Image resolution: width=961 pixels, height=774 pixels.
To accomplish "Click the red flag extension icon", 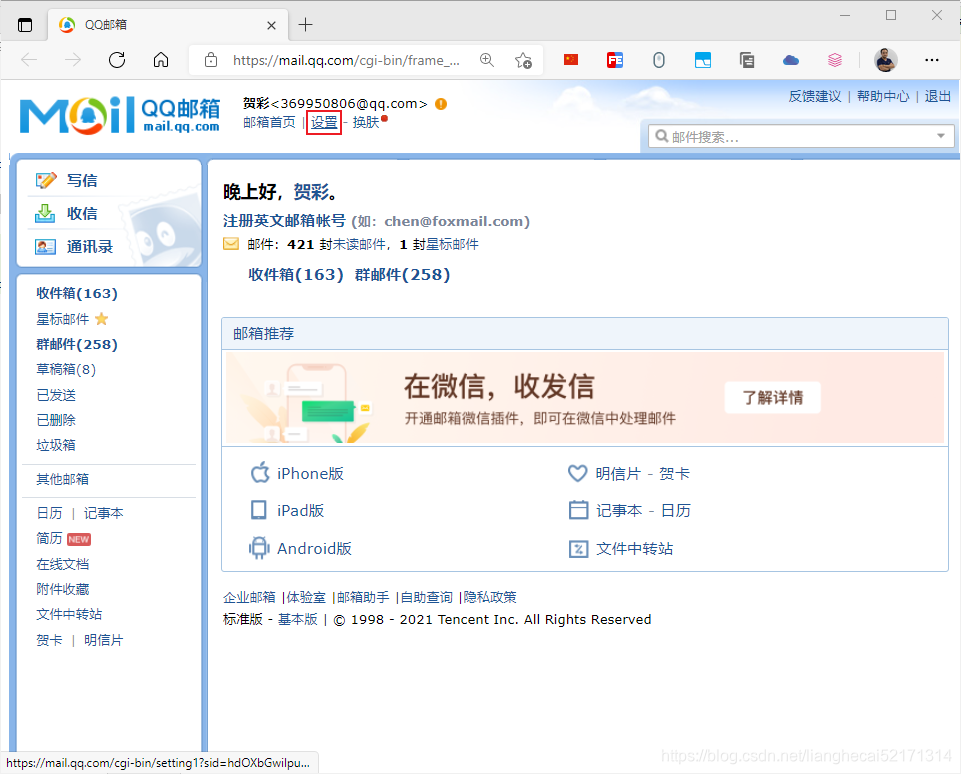I will click(571, 59).
